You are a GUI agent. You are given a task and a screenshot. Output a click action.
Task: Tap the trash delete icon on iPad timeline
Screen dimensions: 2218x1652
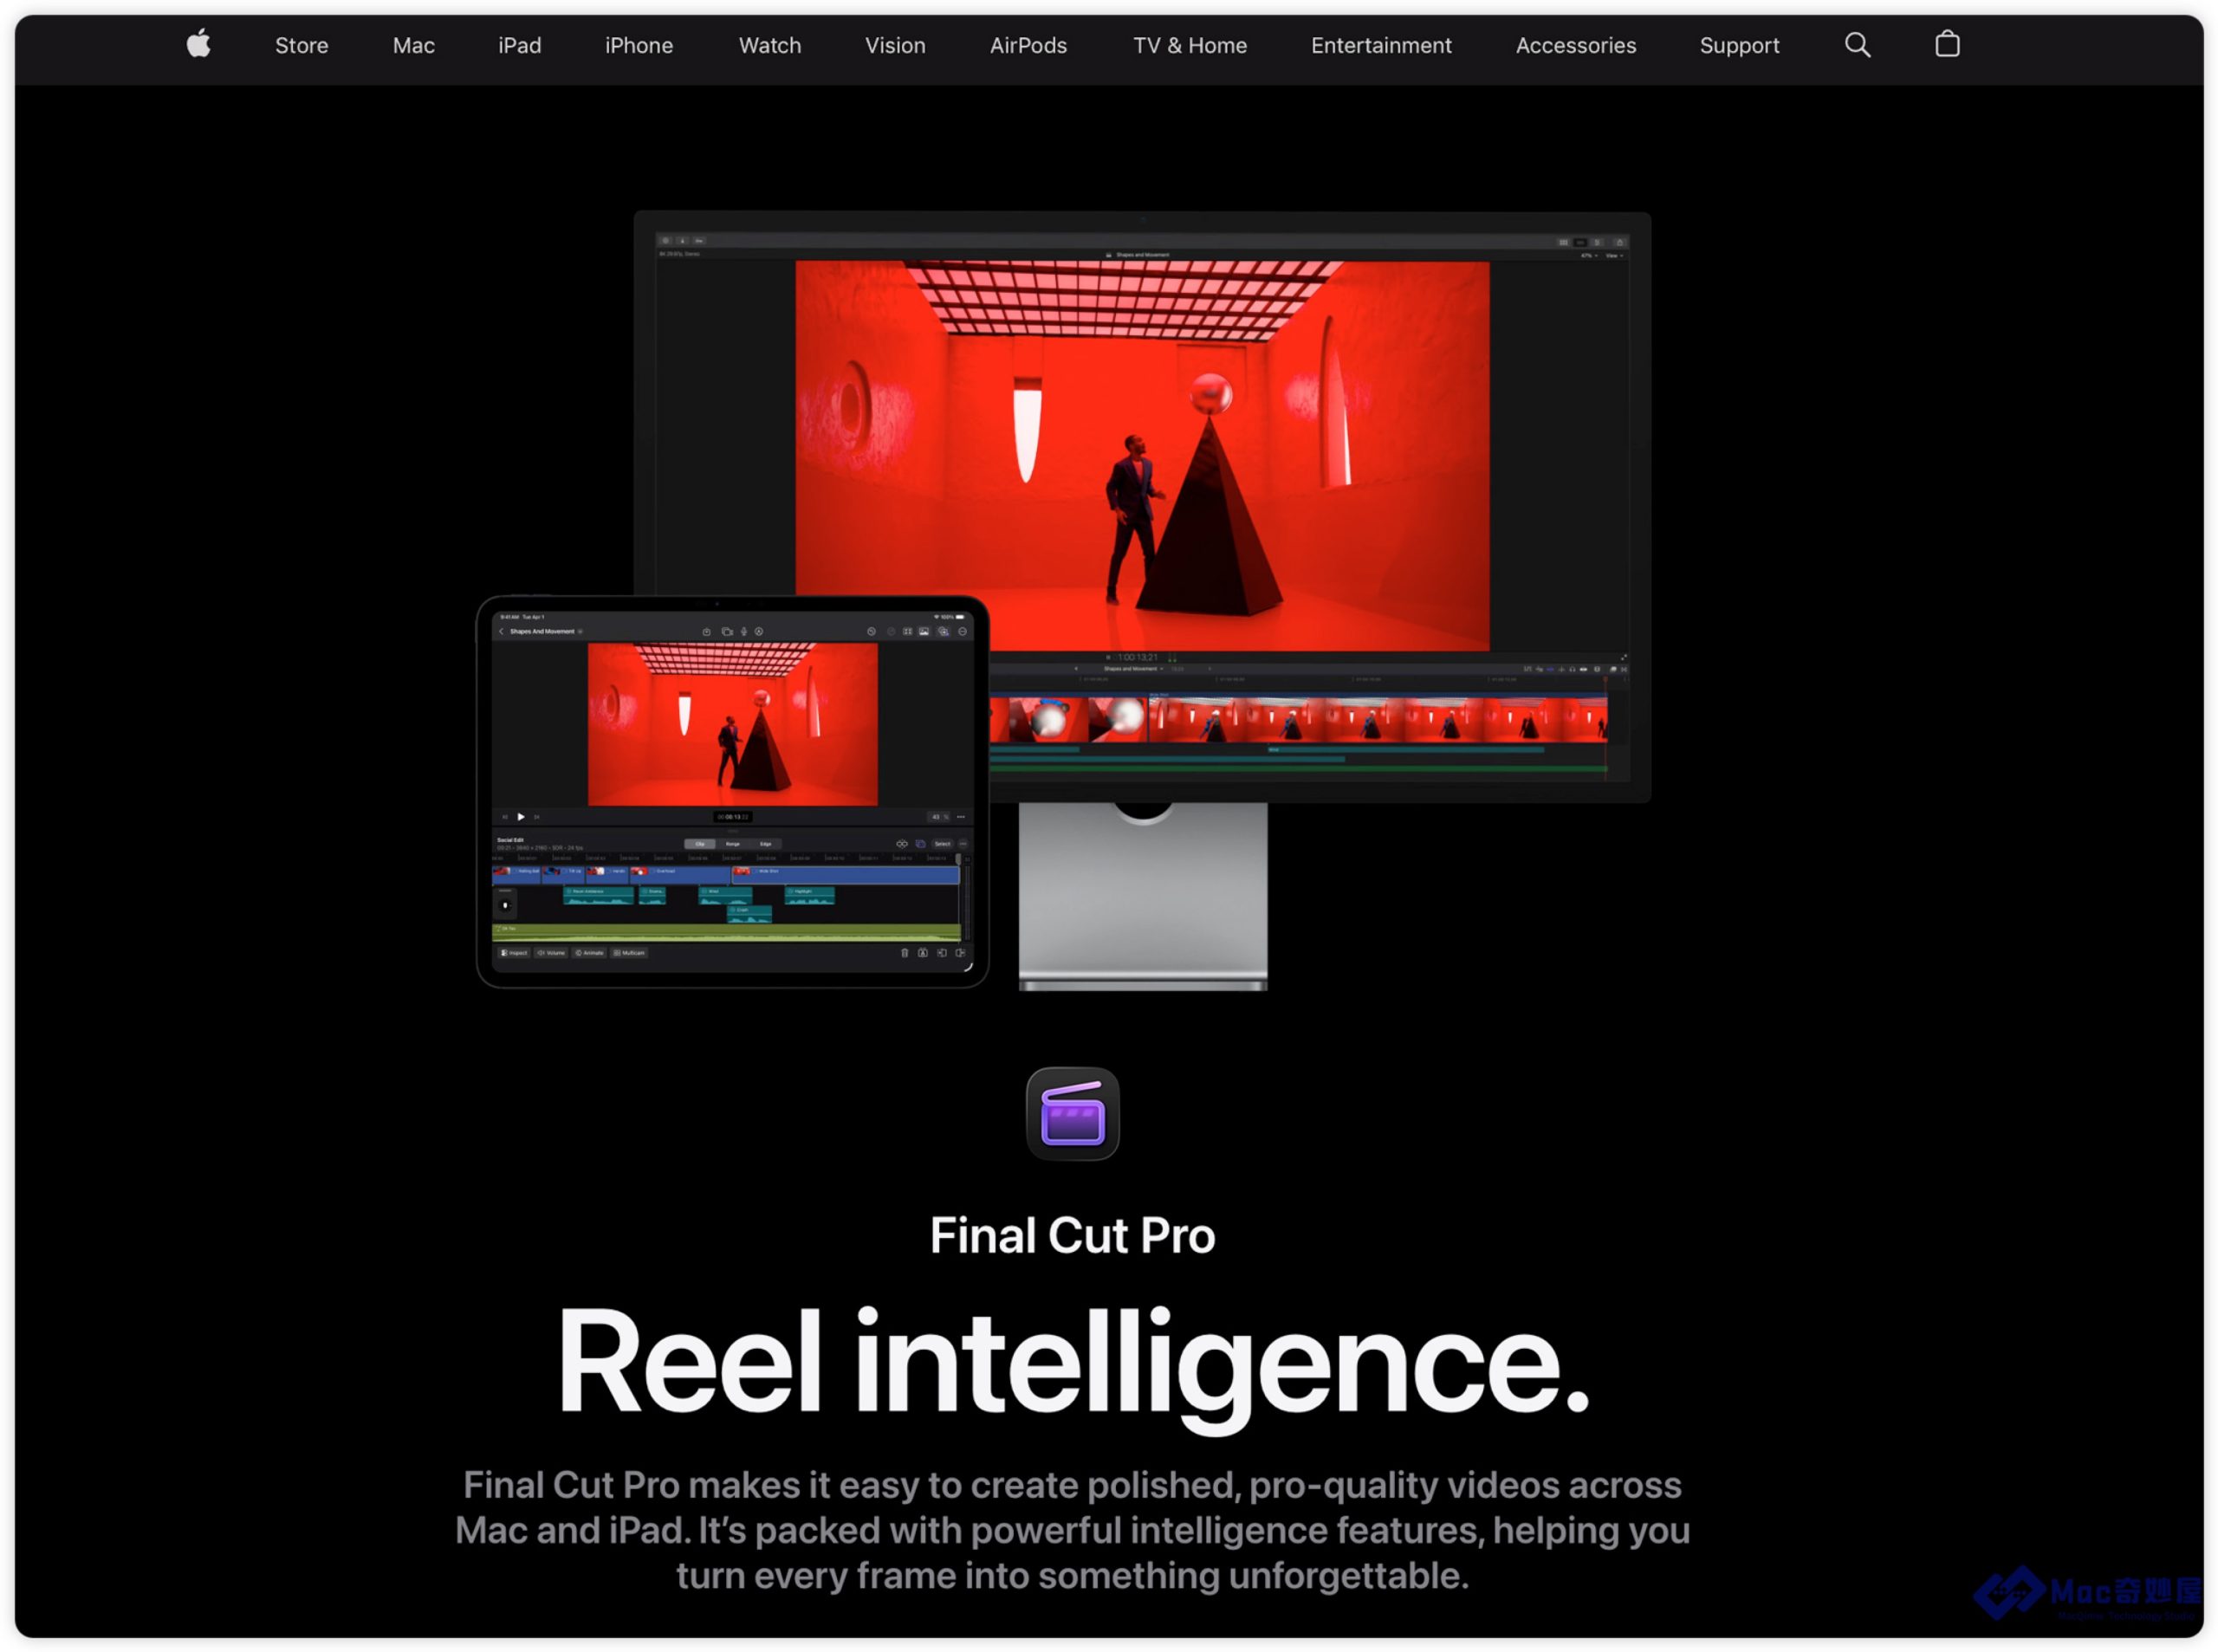click(905, 953)
